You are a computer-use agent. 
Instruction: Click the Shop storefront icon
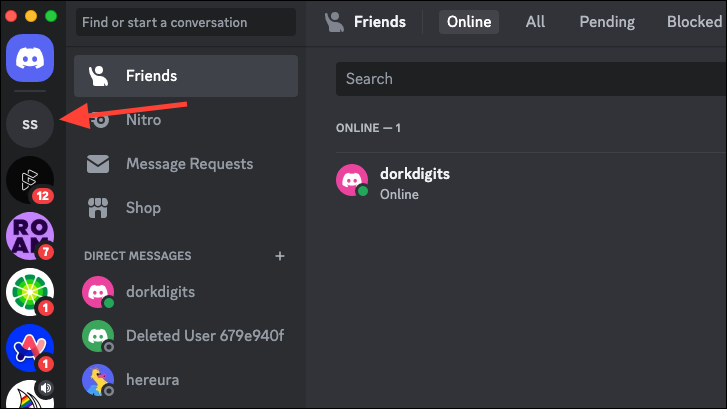98,208
